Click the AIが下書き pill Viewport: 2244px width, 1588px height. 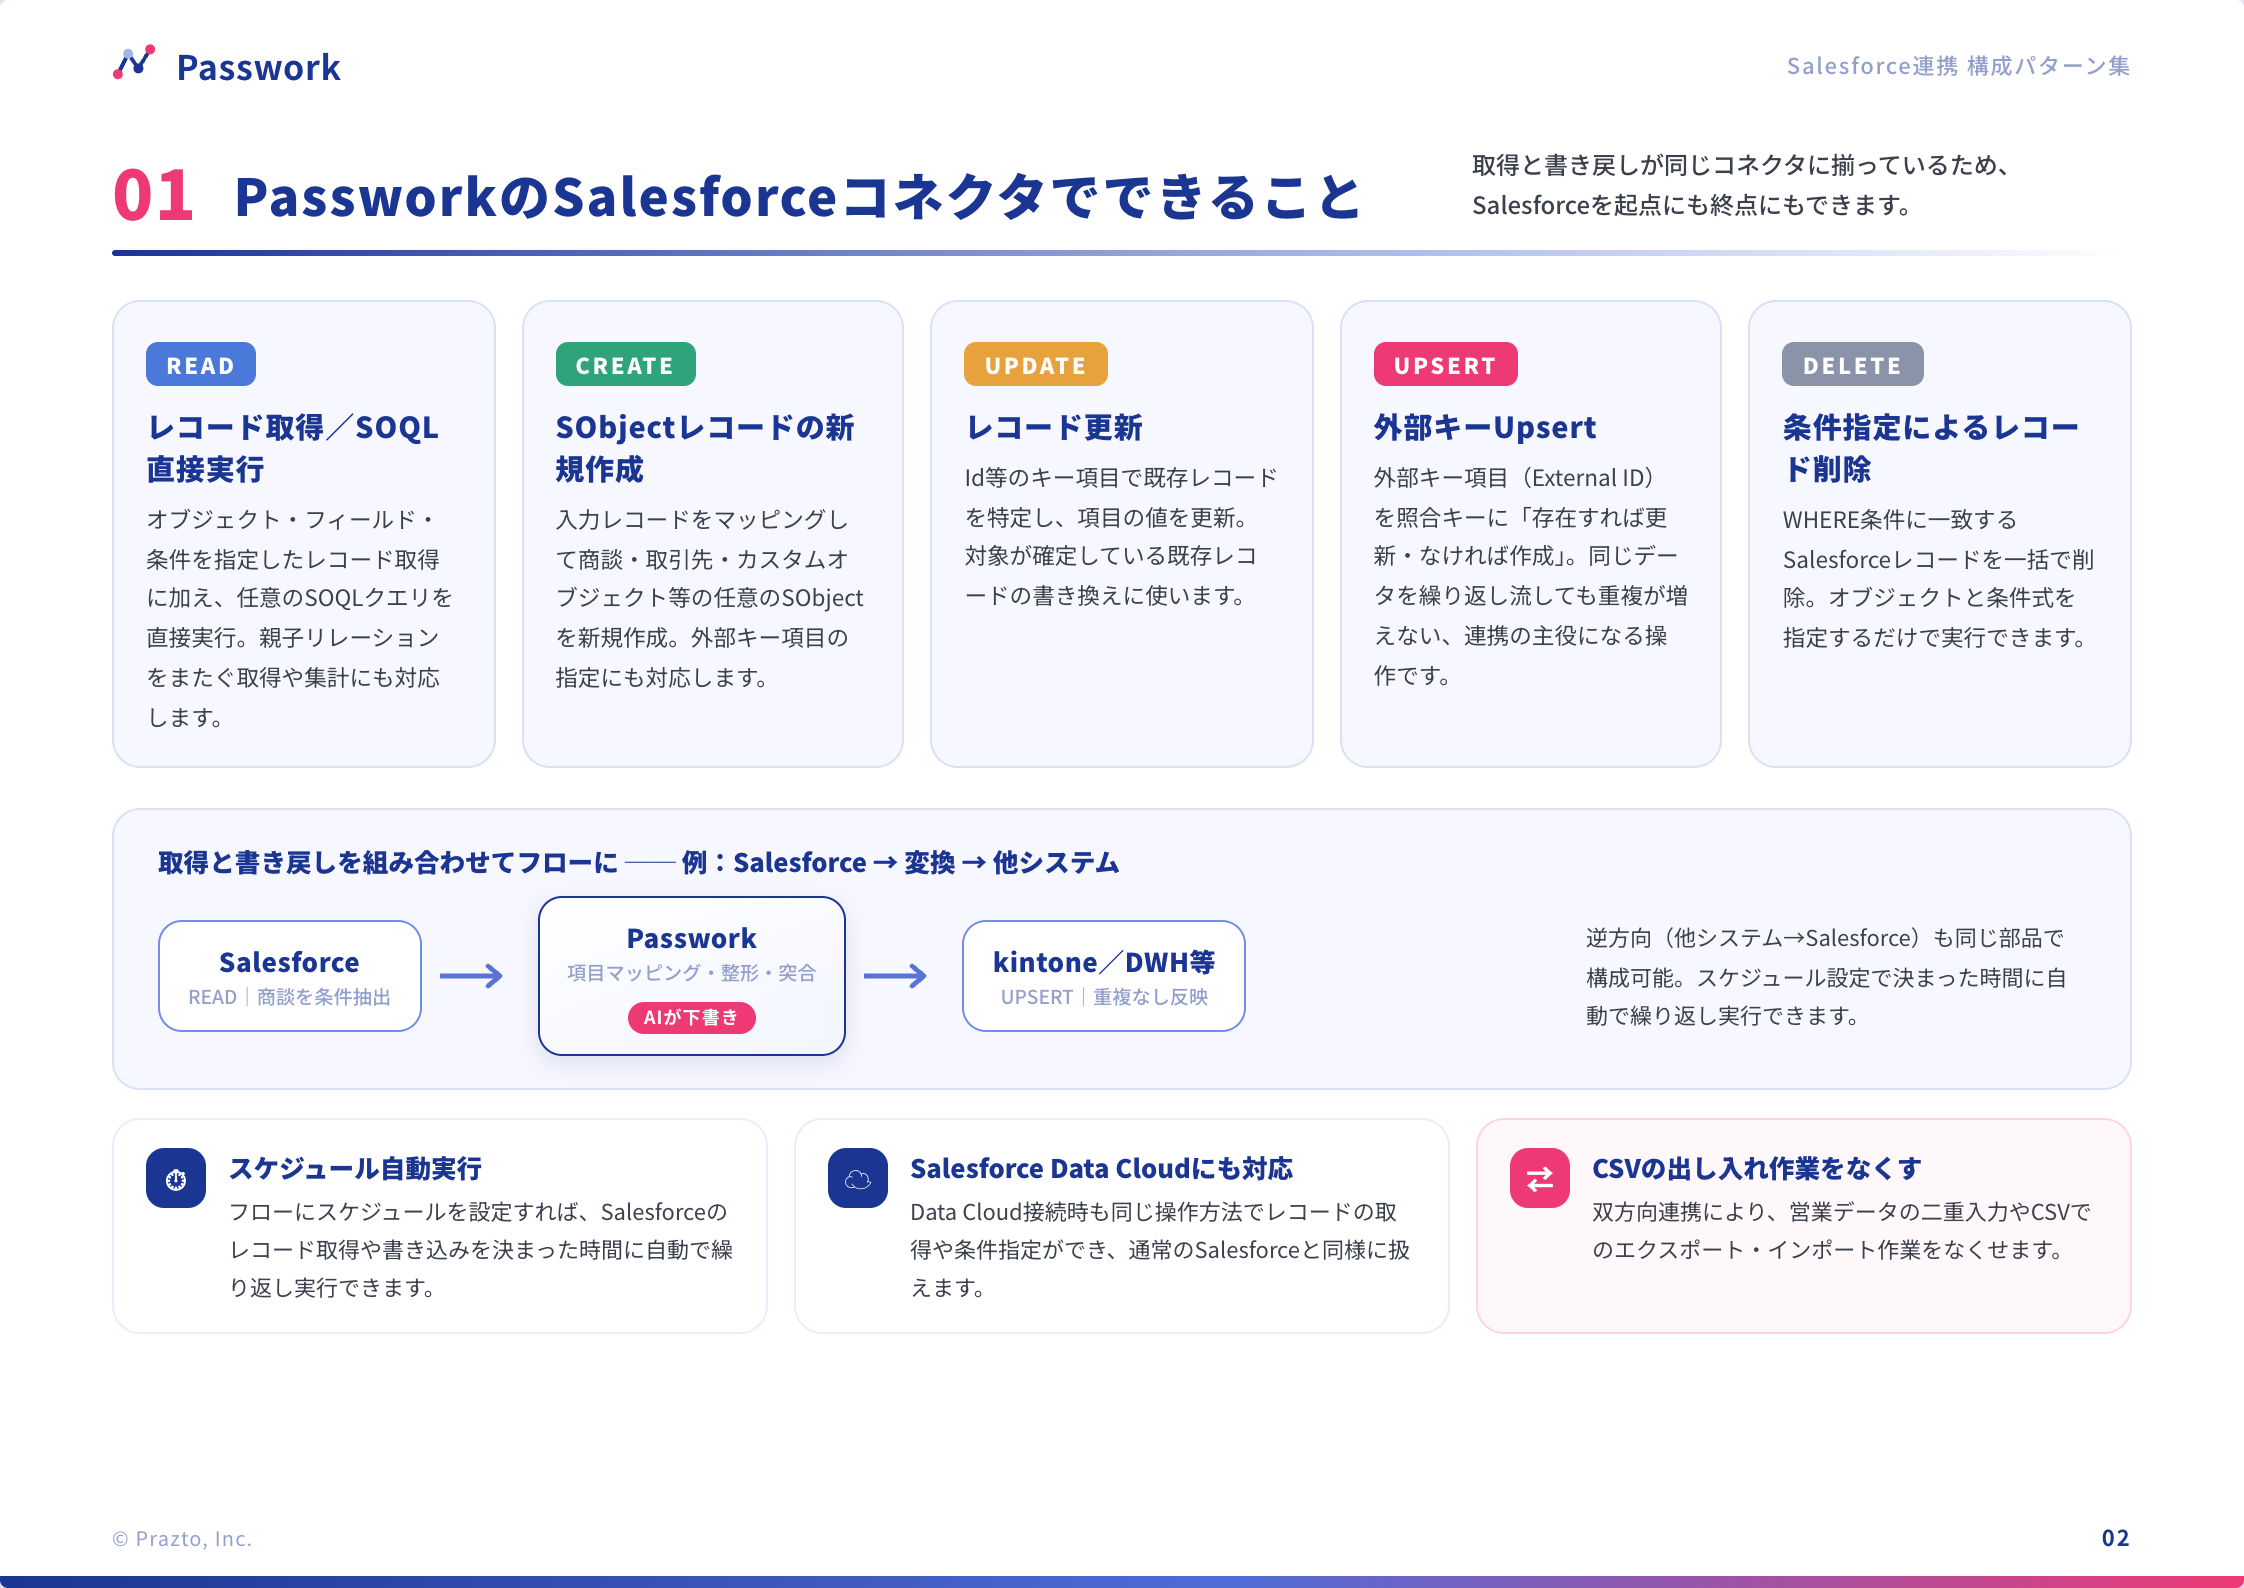pos(691,1018)
